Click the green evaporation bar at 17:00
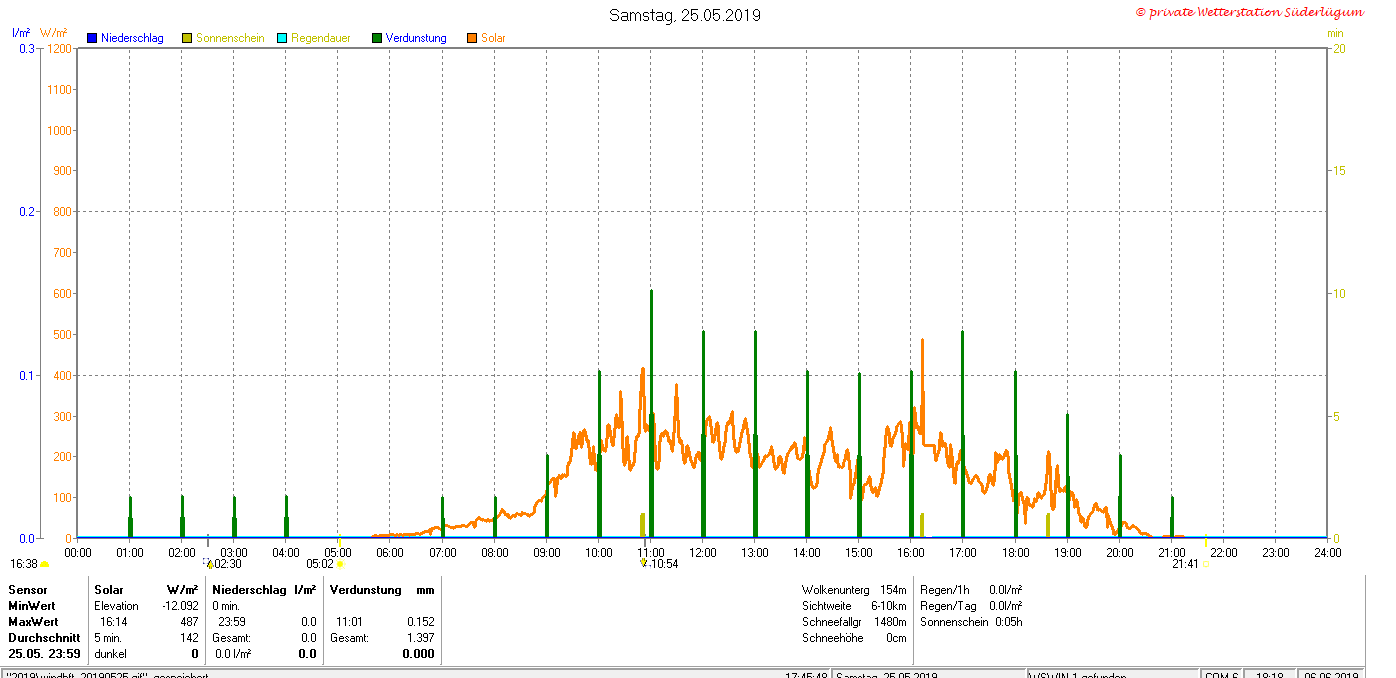 pos(963,434)
